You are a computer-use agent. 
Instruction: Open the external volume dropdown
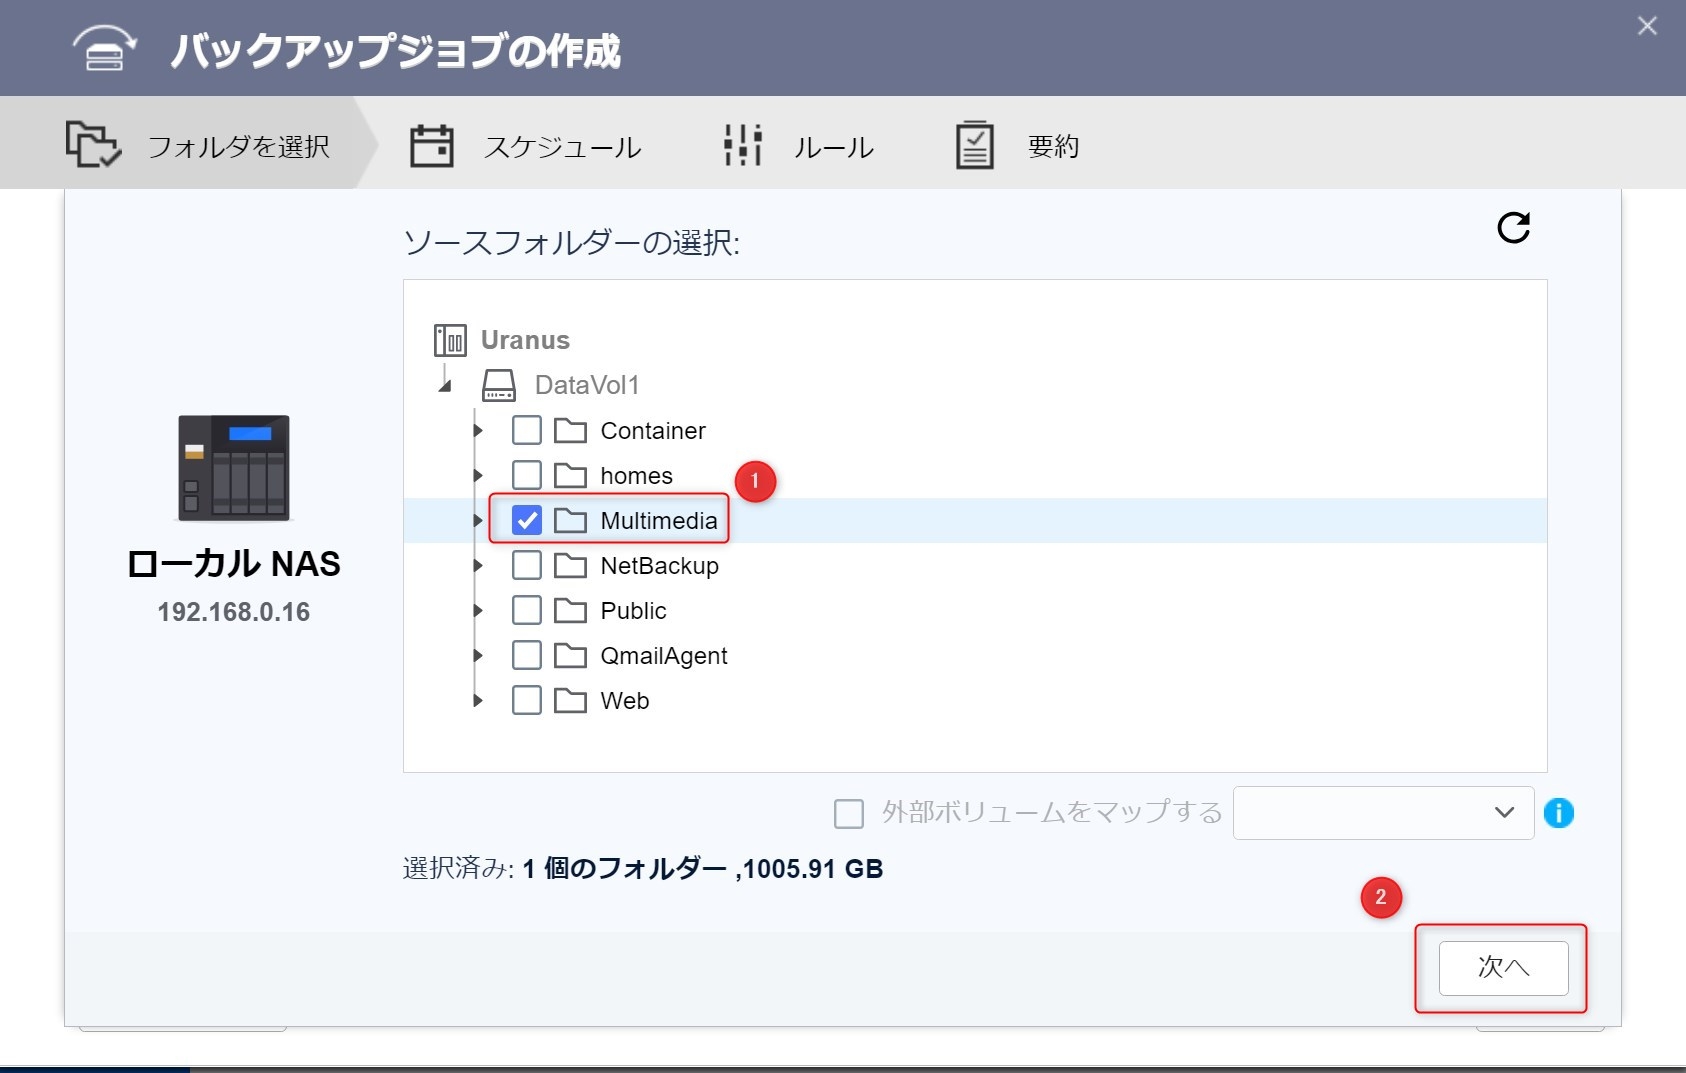click(x=1383, y=813)
